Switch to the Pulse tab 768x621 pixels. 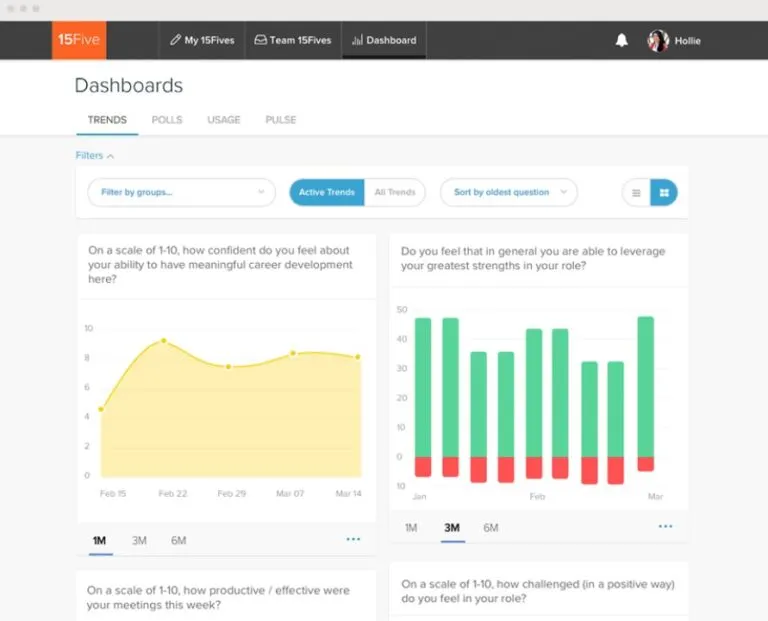click(280, 120)
